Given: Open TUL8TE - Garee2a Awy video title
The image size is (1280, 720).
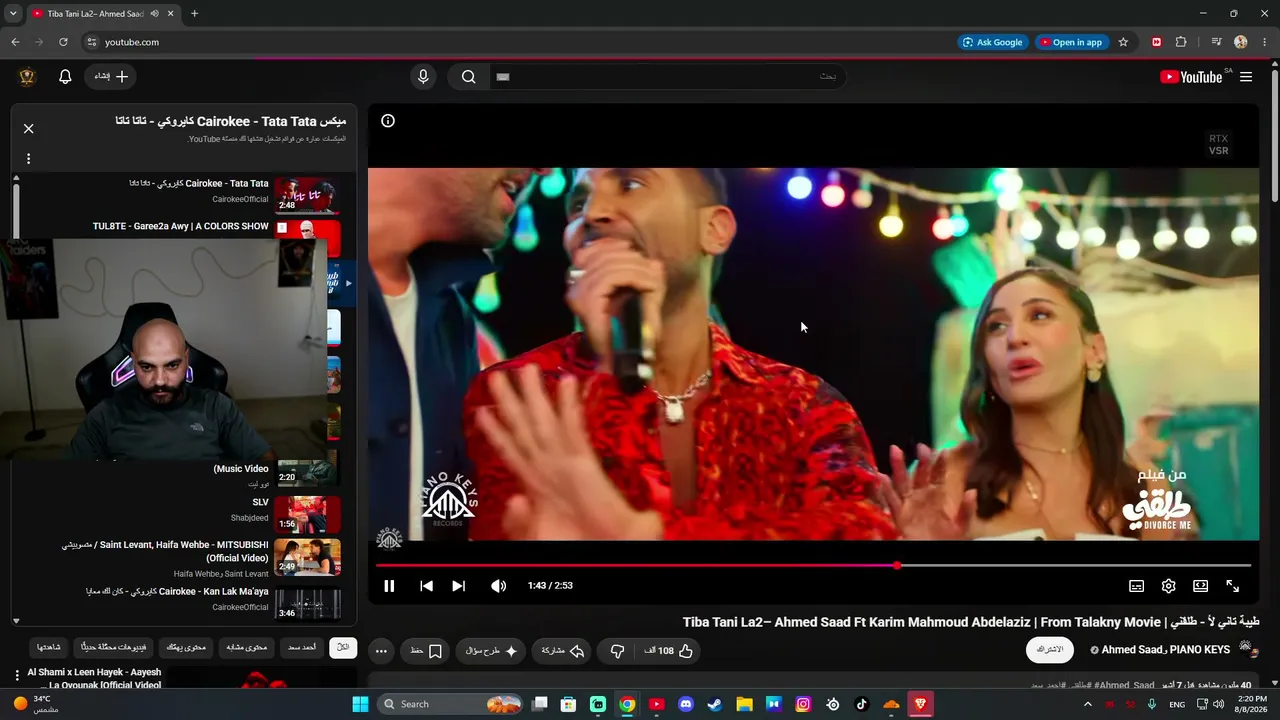Looking at the screenshot, I should click(181, 226).
